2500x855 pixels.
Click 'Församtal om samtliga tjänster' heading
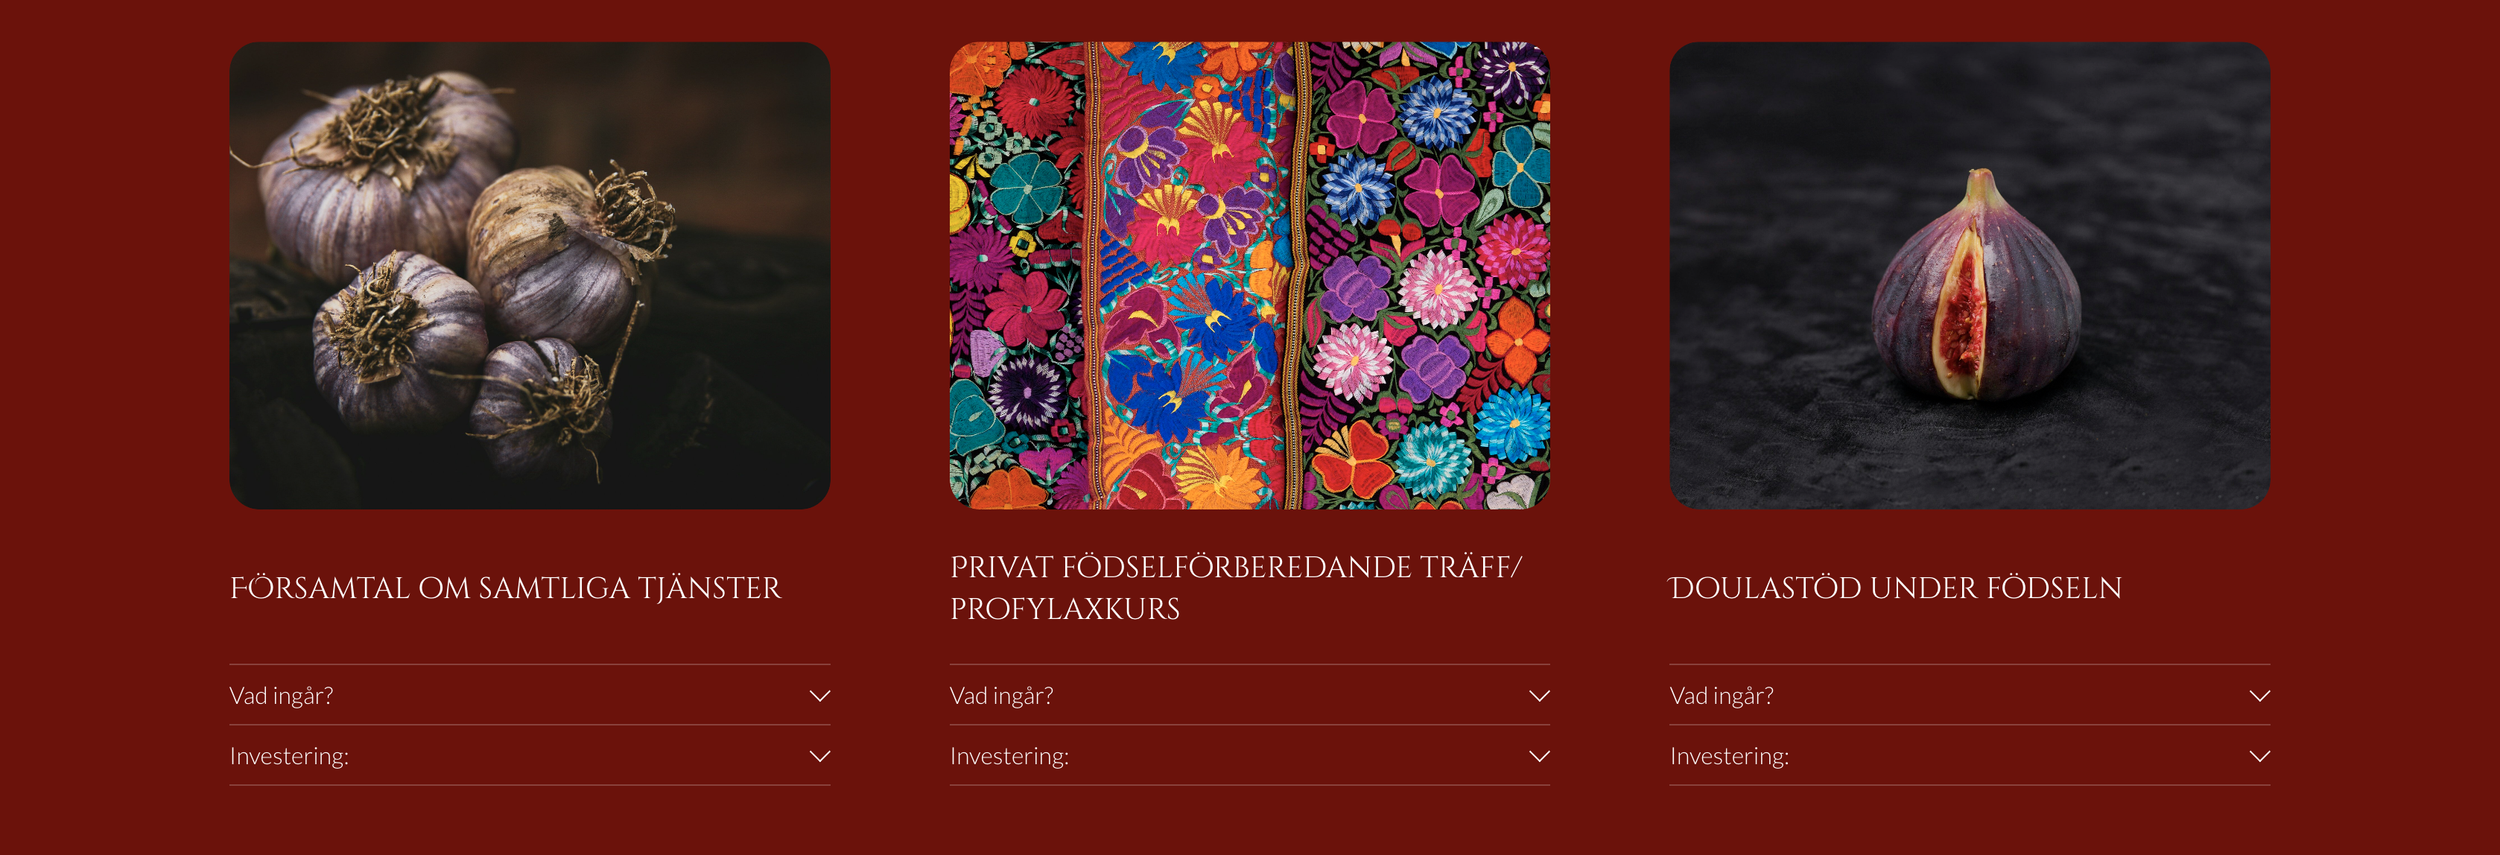pos(505,588)
